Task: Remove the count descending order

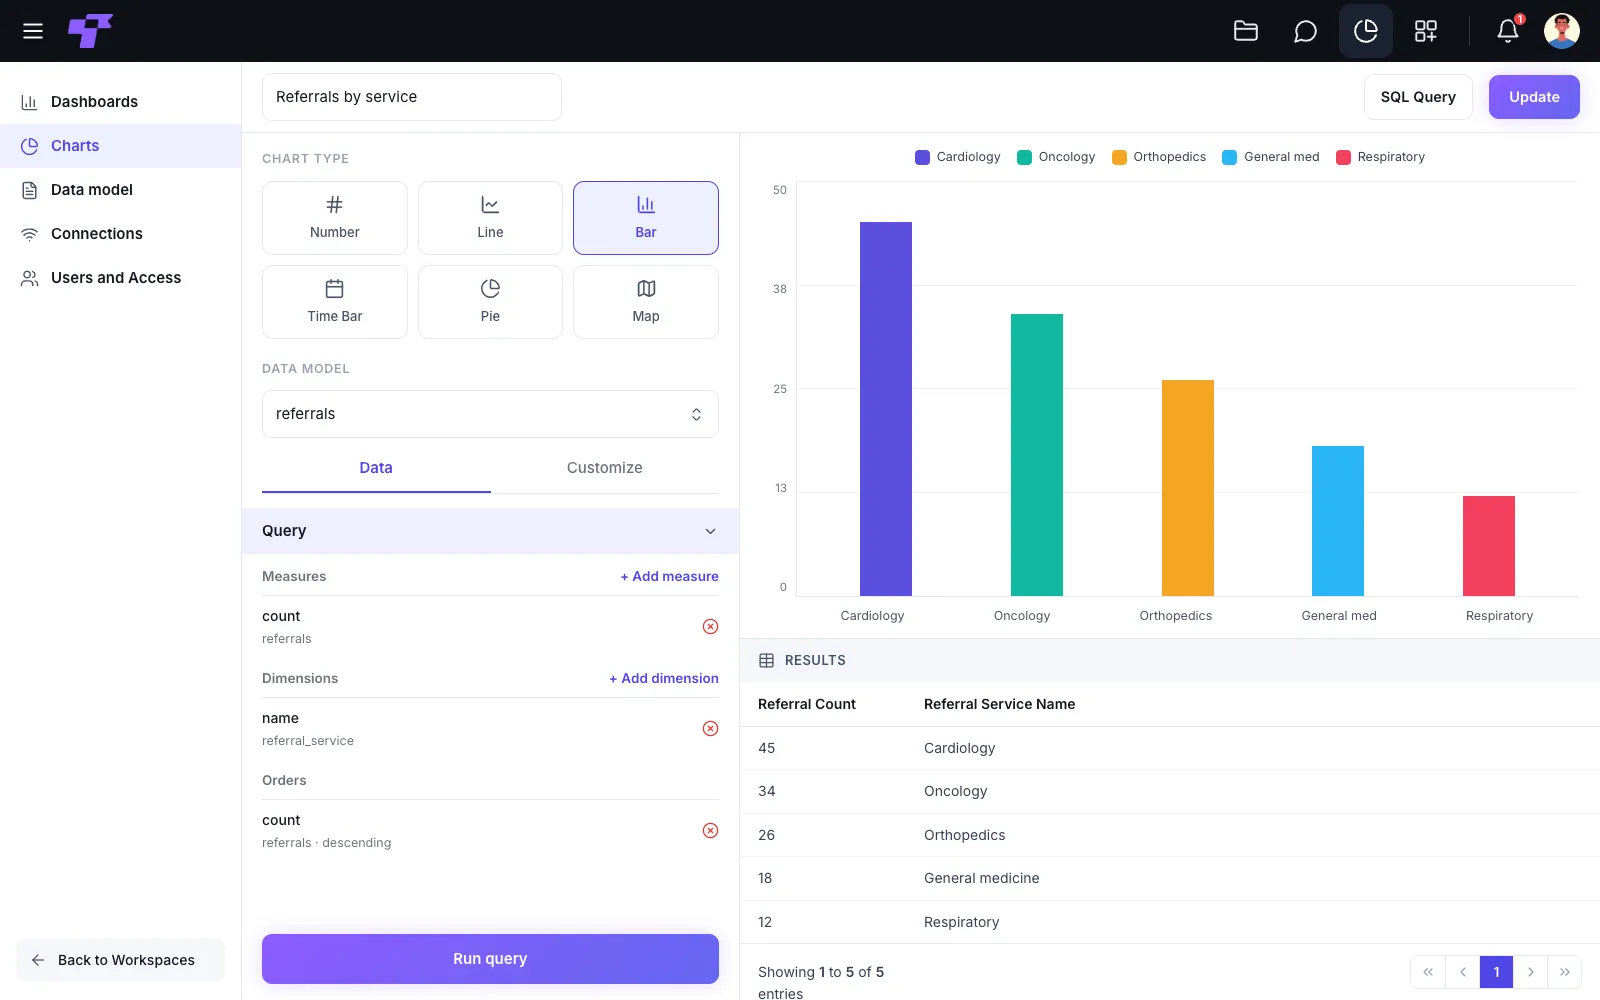Action: [710, 831]
